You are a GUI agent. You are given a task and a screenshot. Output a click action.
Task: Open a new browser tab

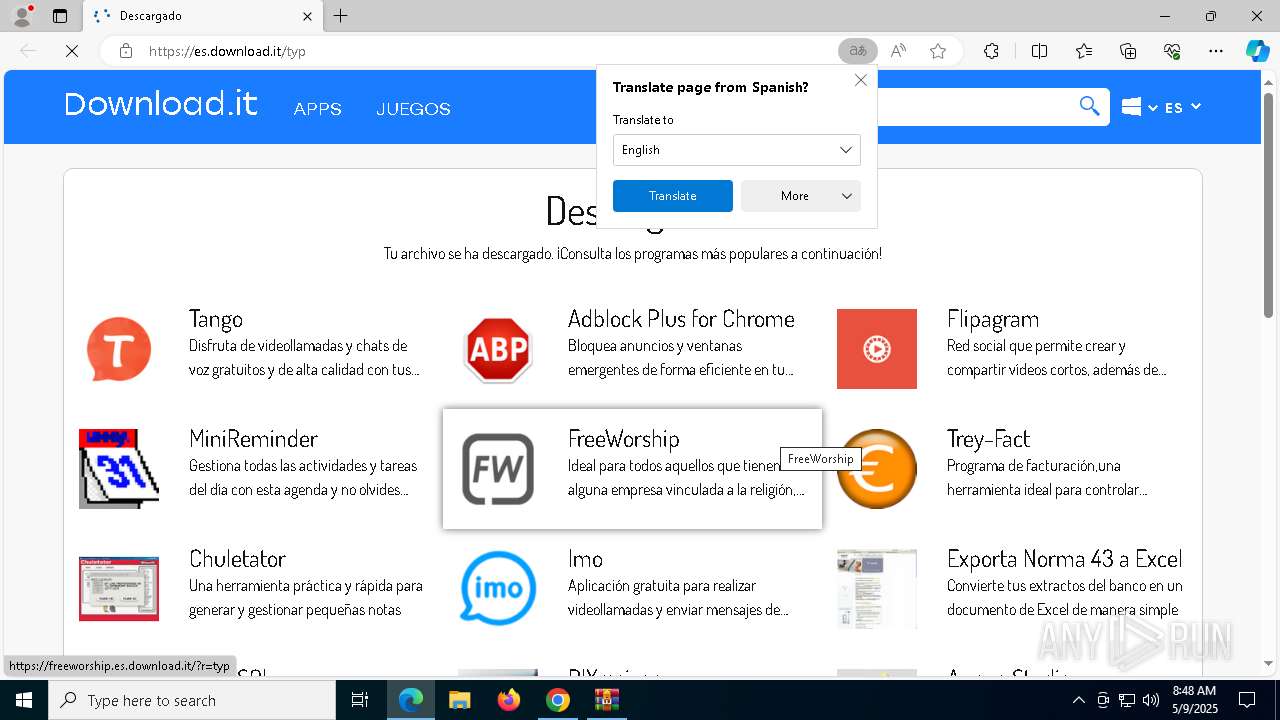coord(341,16)
